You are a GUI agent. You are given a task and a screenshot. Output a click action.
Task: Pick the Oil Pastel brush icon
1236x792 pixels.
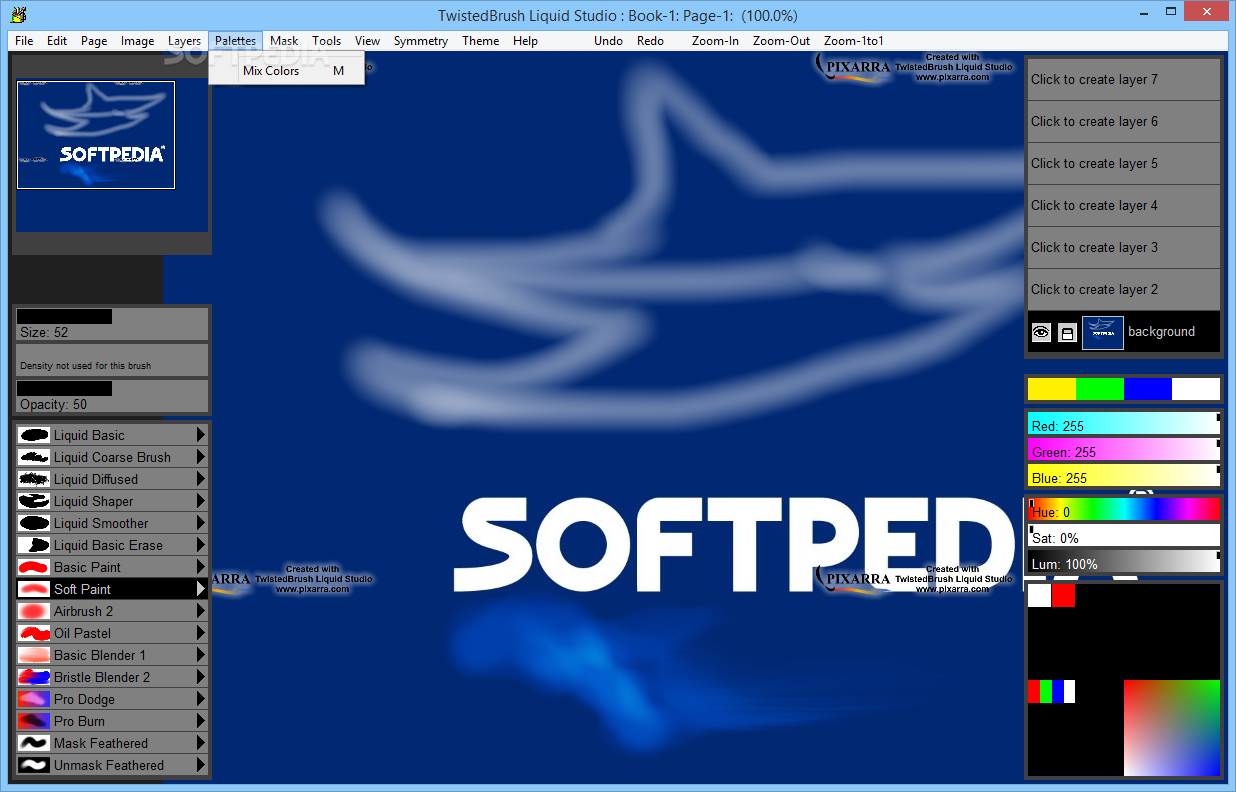coord(34,633)
